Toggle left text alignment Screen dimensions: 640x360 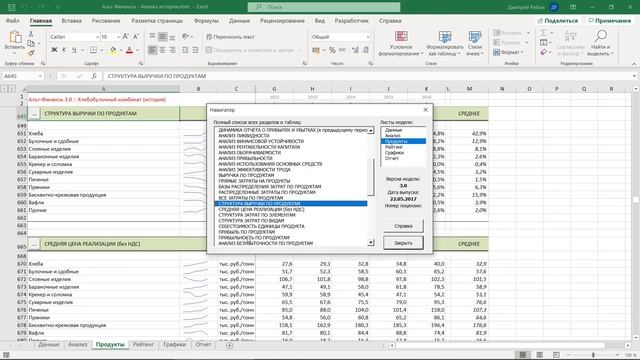click(x=152, y=50)
